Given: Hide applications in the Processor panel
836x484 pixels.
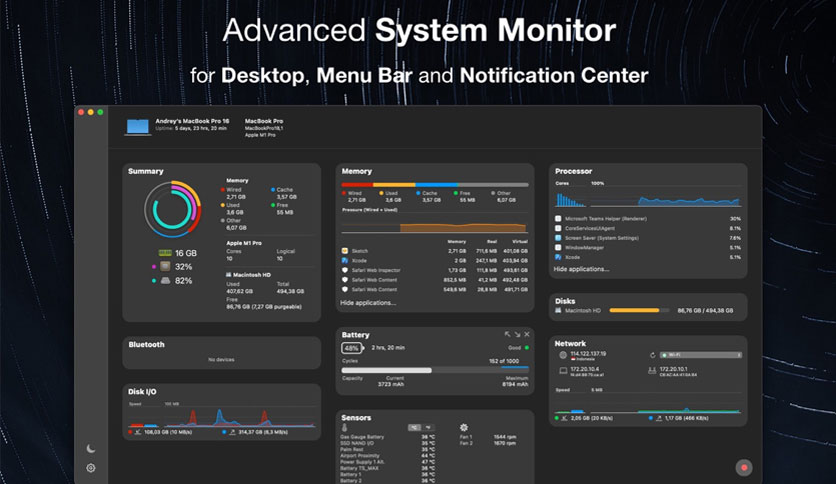Looking at the screenshot, I should (581, 269).
